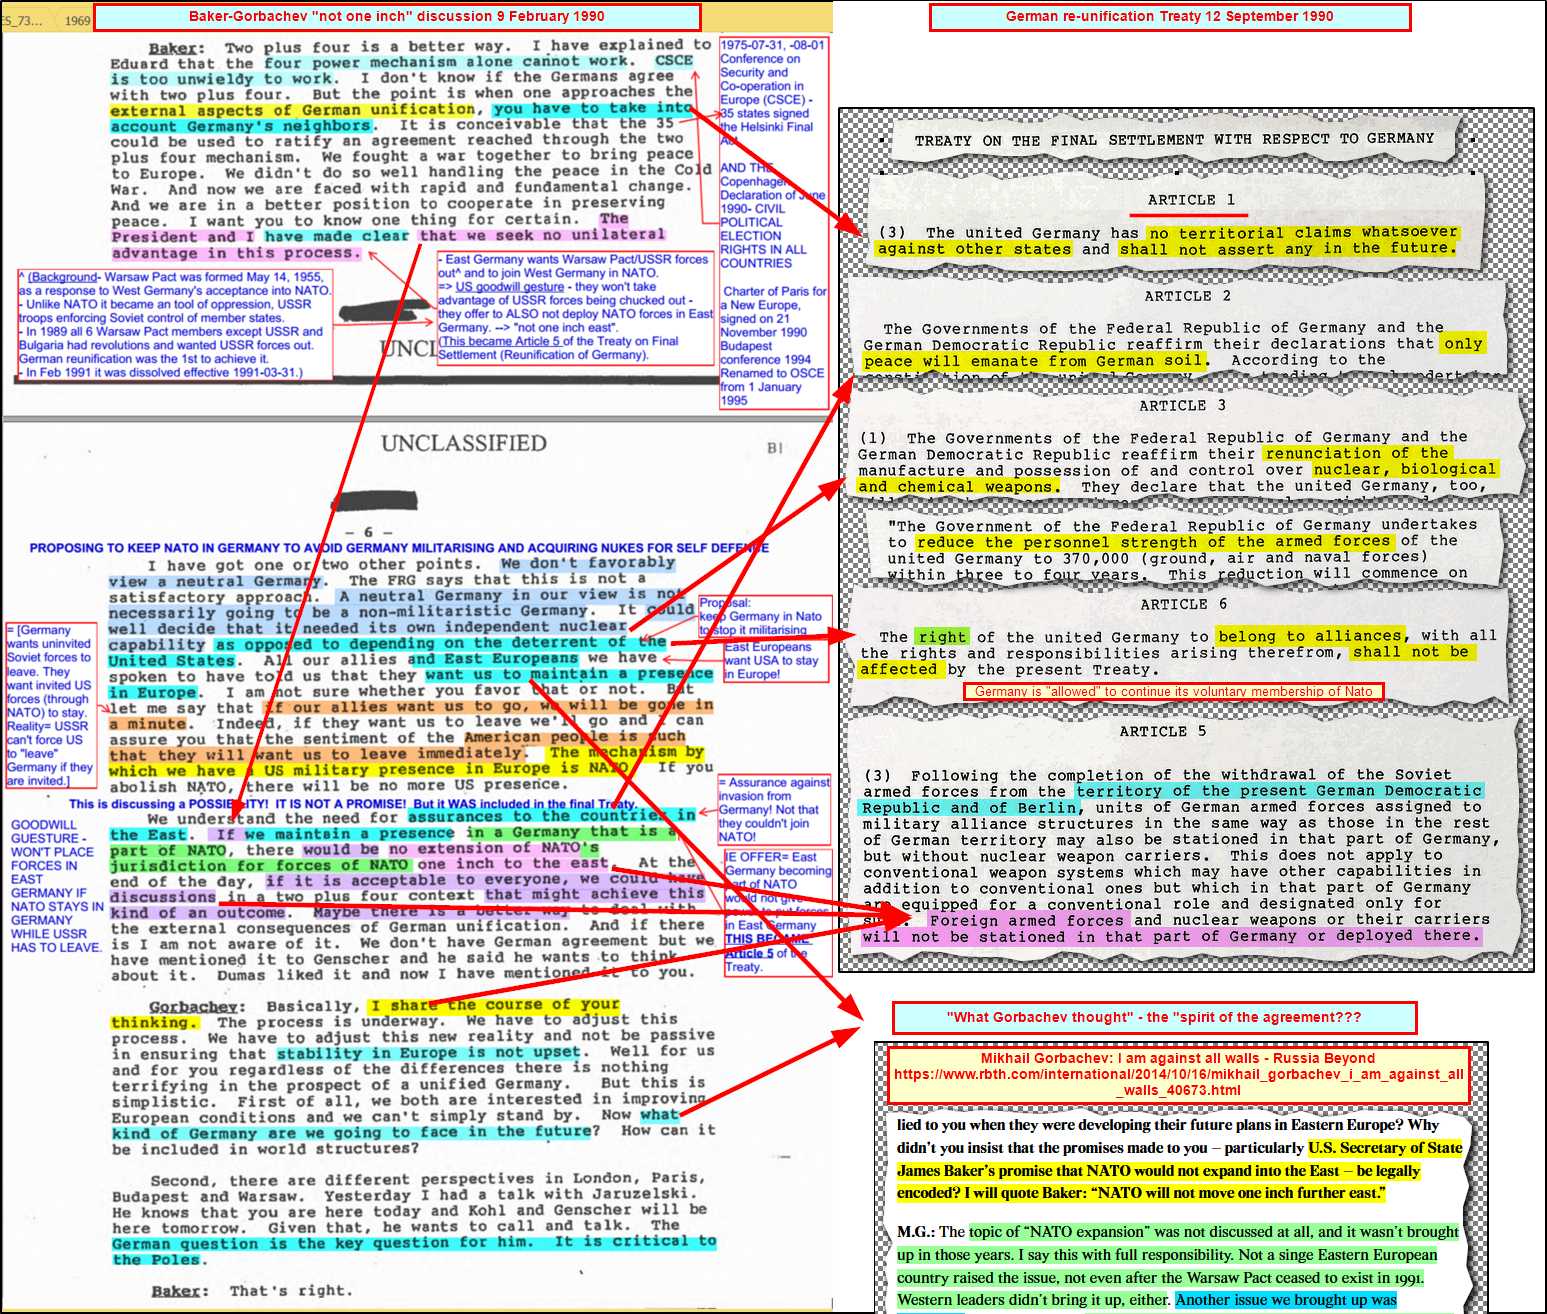The height and width of the screenshot is (1314, 1547).
Task: Click highlighted 'external aspects of German unification'
Action: (293, 110)
